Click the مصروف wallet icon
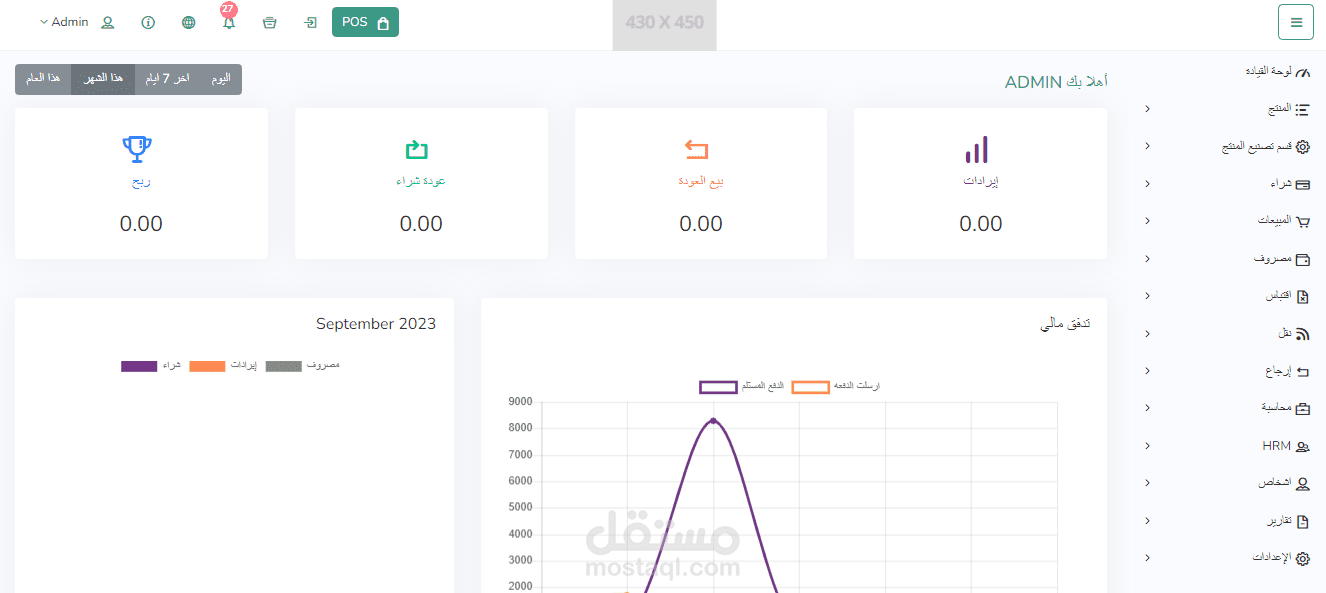 pos(1302,259)
